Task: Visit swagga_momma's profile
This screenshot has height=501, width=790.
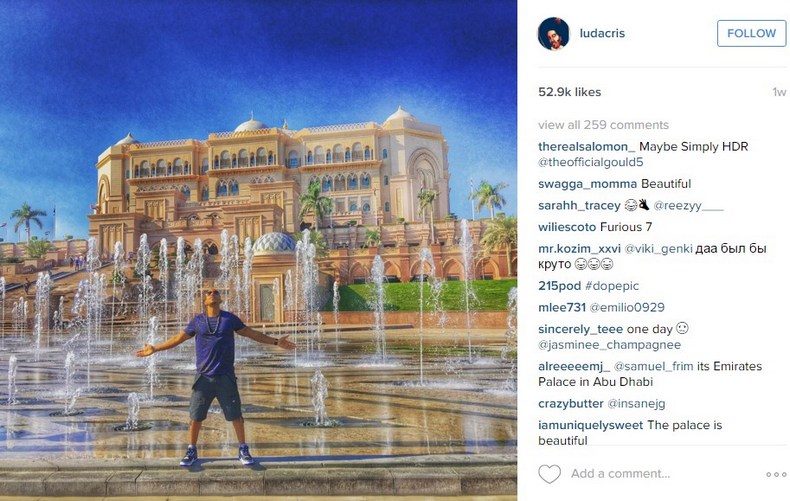Action: [x=587, y=184]
